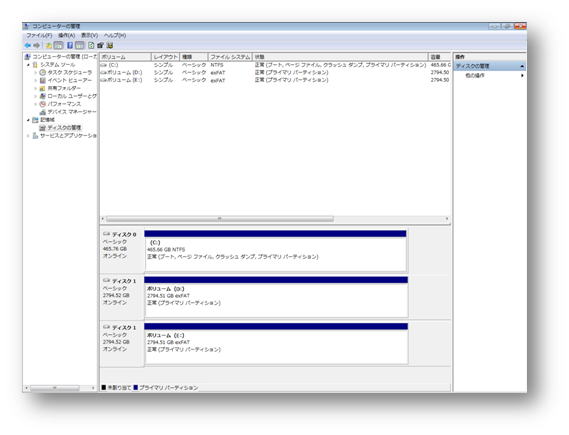Screen dimensions: 569x435
Task: Expand the サービスとアプリケーション node
Action: [28, 136]
